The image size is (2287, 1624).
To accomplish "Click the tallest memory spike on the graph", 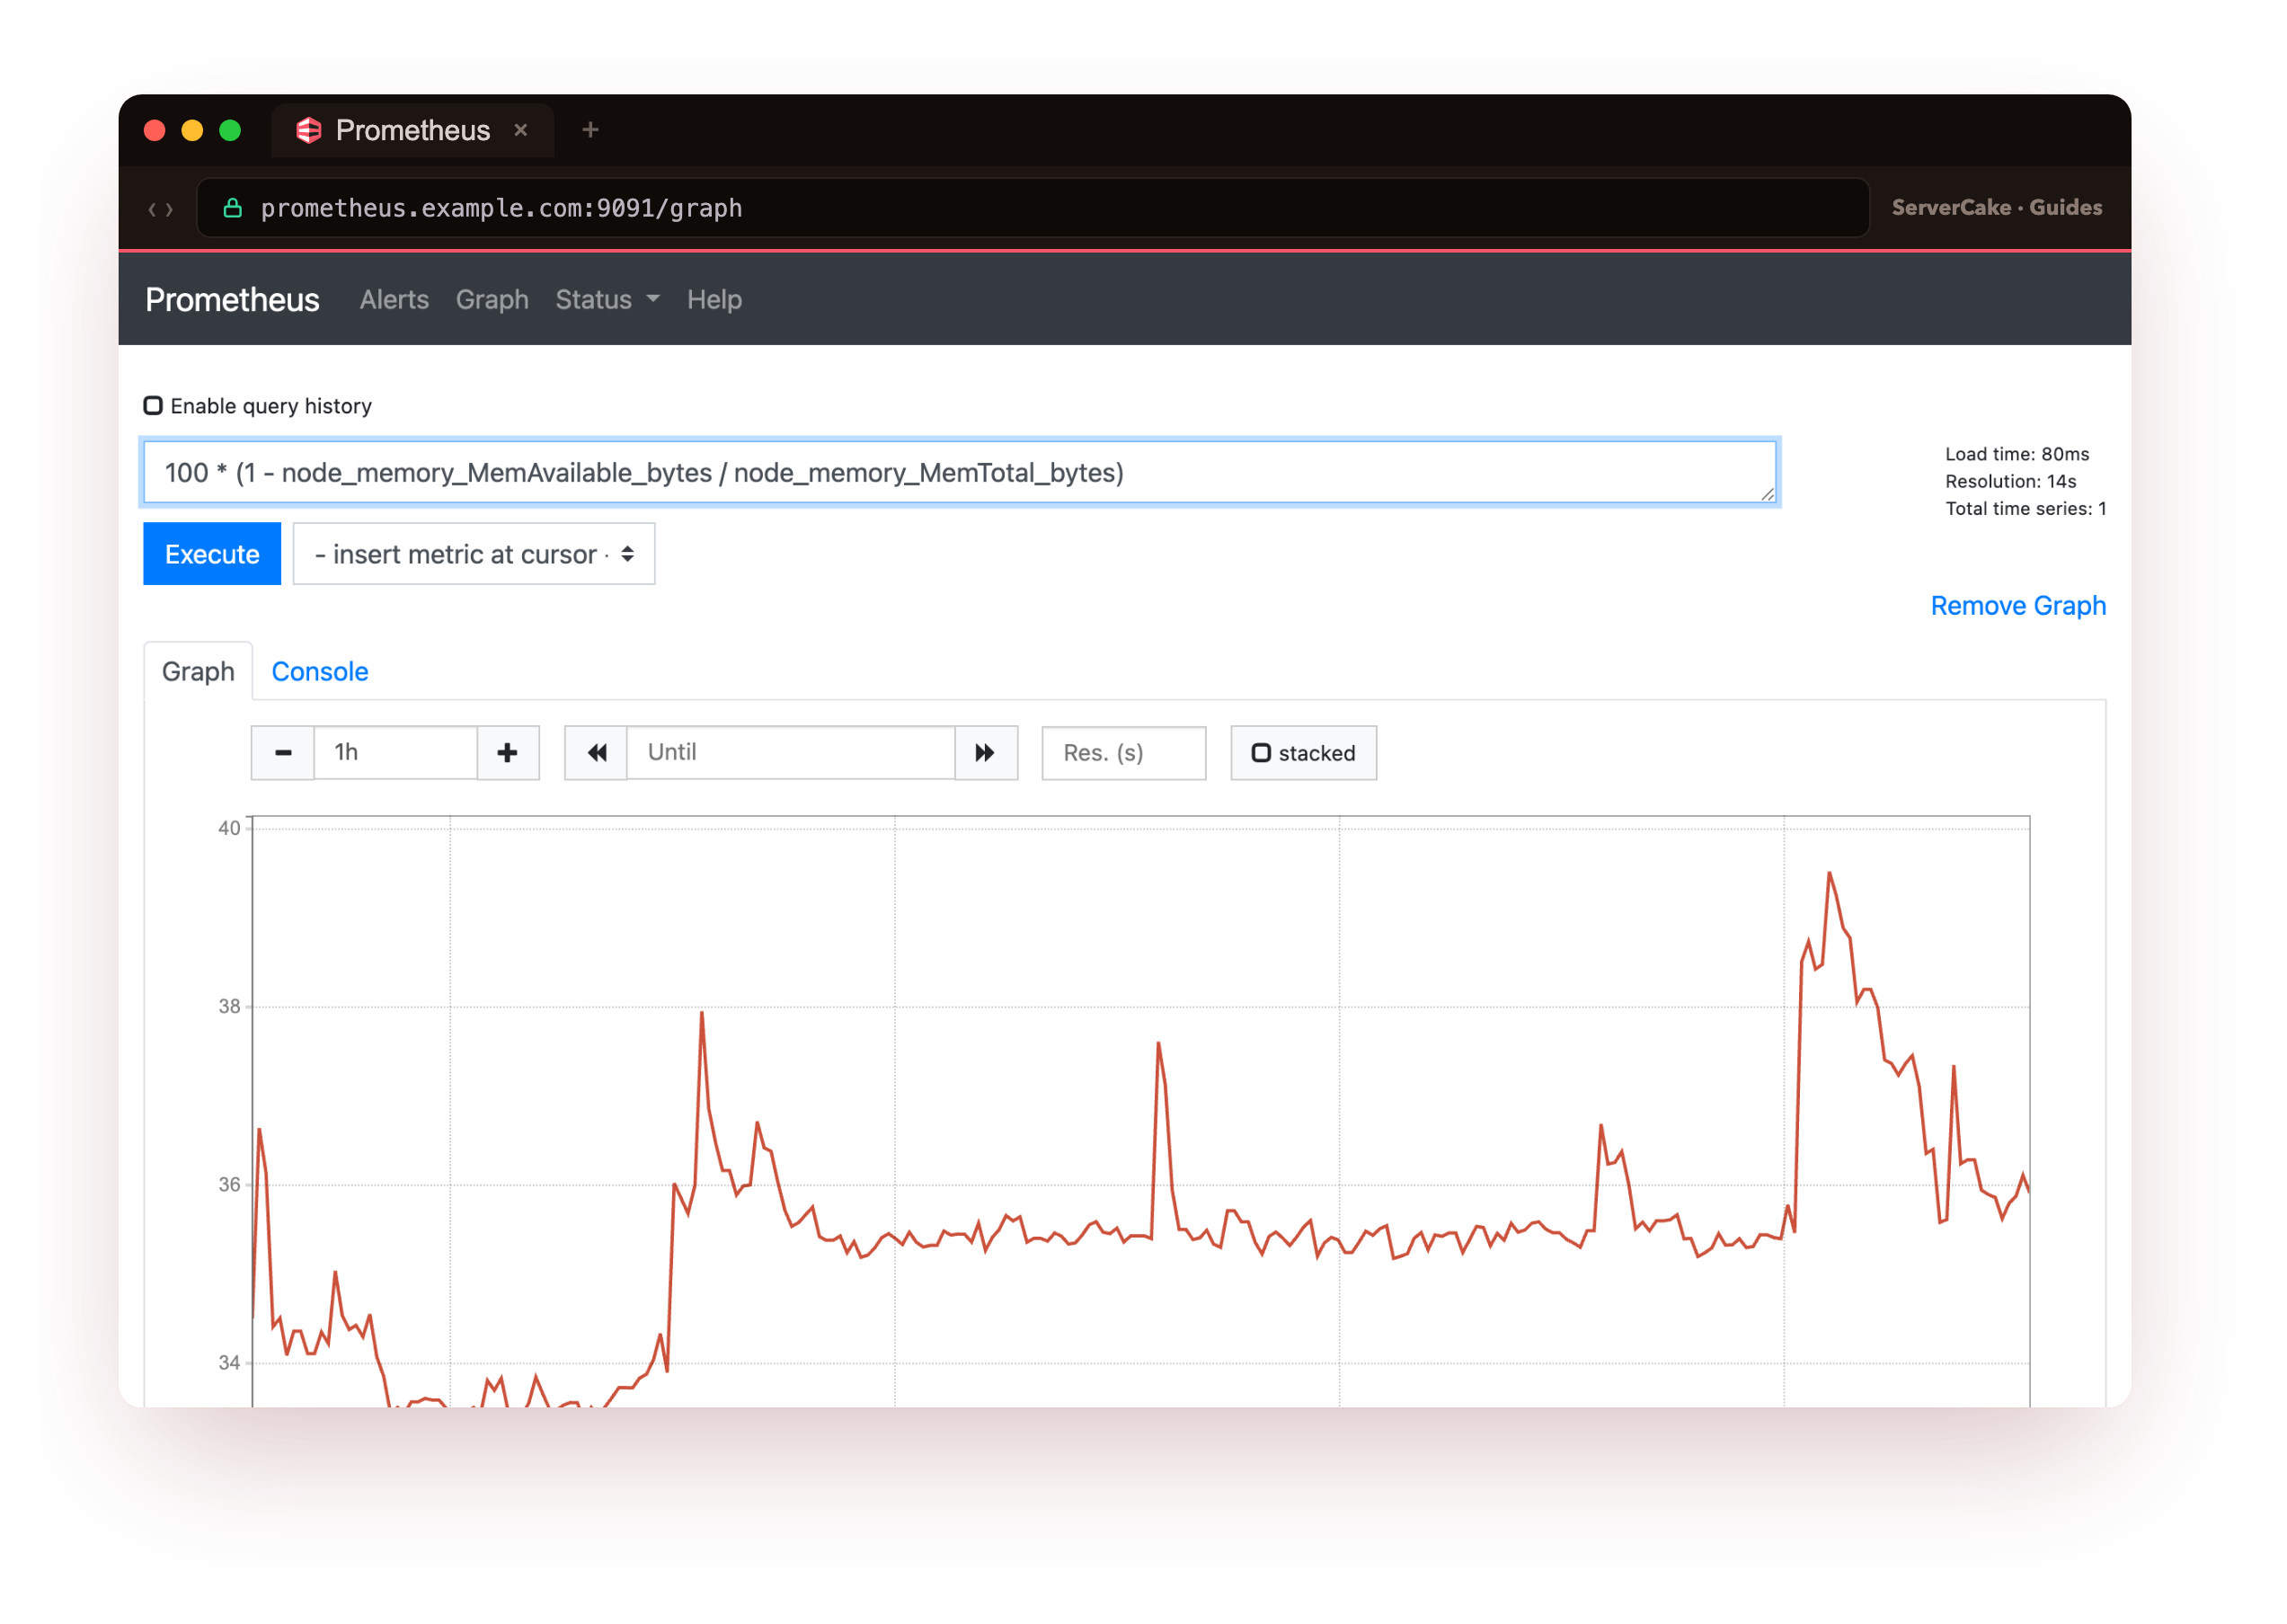I will point(1829,874).
